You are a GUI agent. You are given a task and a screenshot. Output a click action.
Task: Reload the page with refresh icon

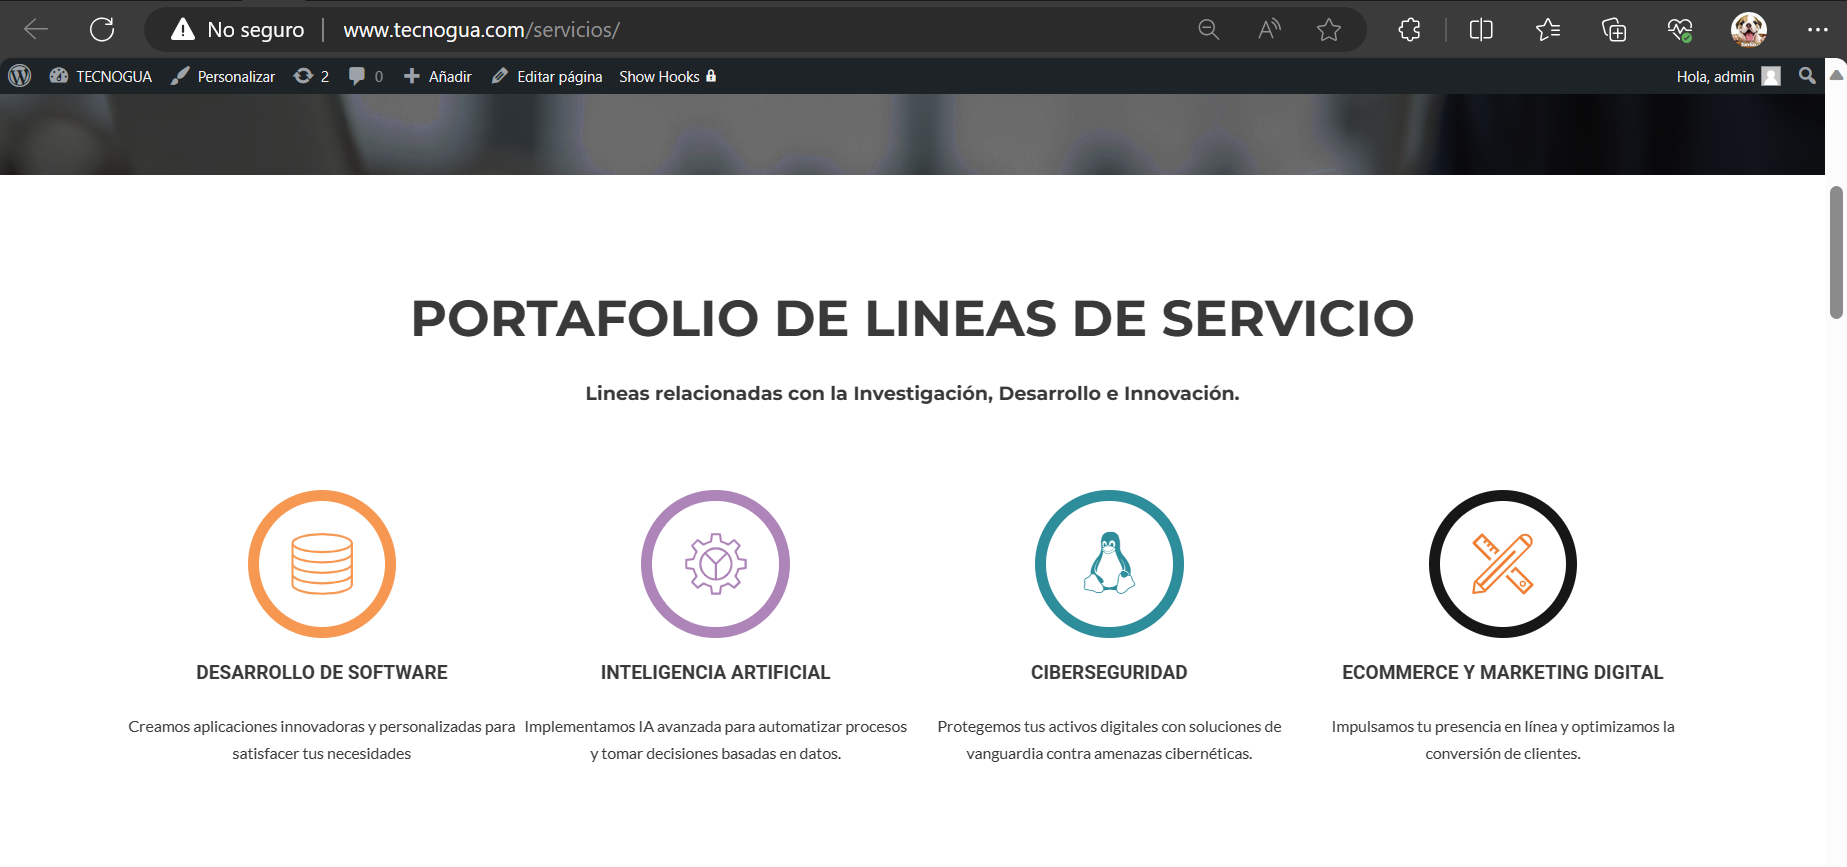click(102, 30)
